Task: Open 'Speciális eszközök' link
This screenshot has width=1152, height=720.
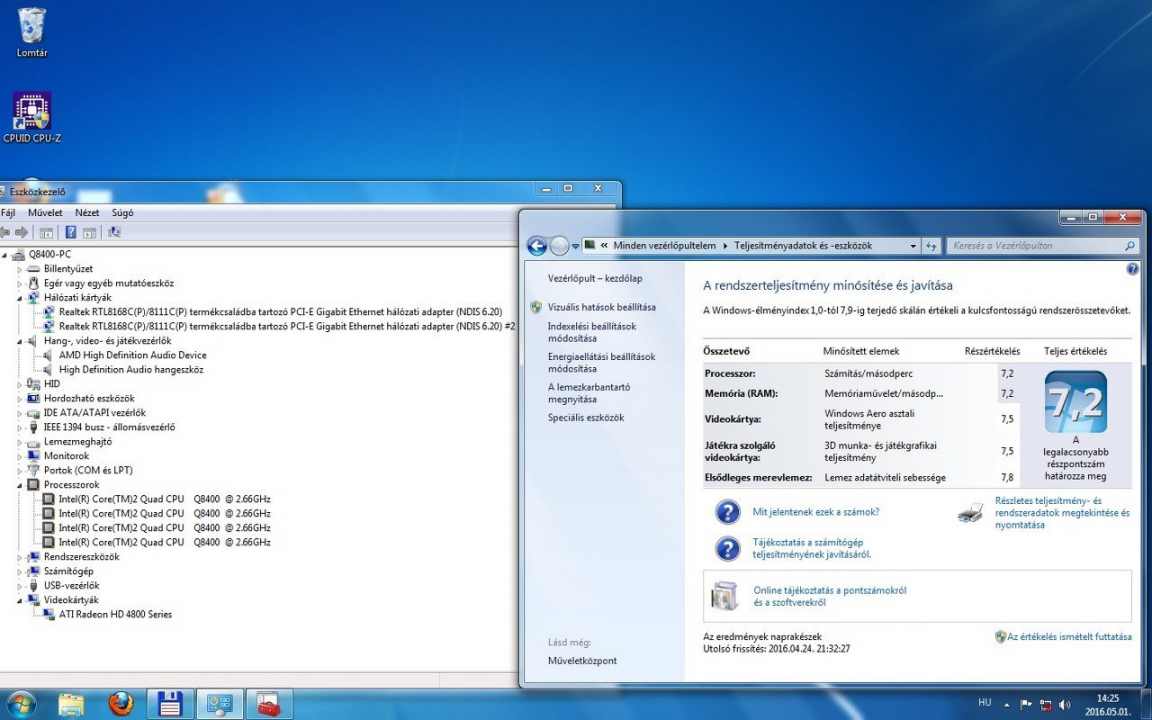Action: [x=586, y=417]
